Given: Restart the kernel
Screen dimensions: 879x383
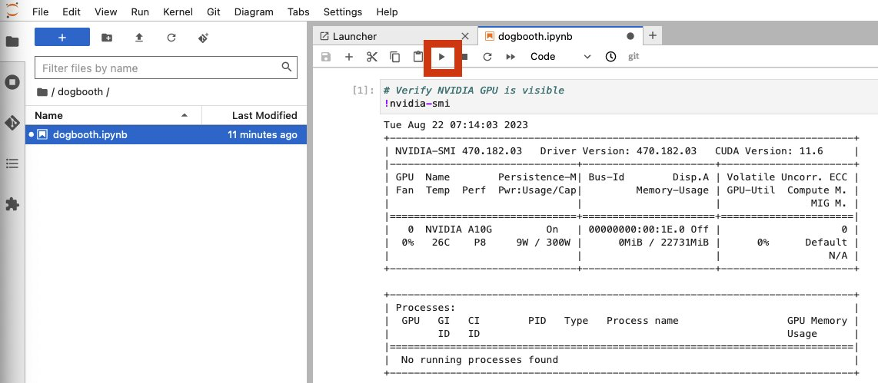Looking at the screenshot, I should (x=487, y=57).
